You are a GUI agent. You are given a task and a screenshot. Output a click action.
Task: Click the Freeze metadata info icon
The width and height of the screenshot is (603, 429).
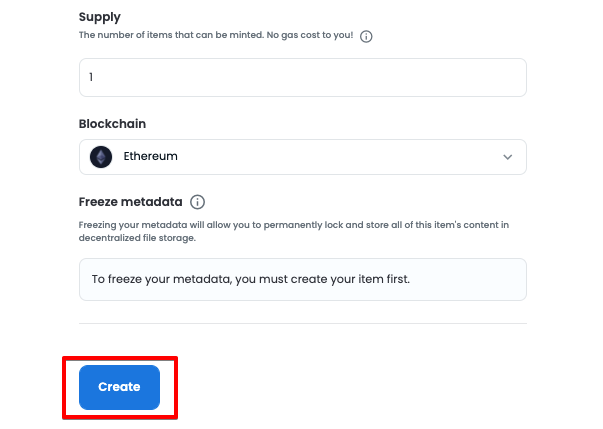pyautogui.click(x=197, y=202)
